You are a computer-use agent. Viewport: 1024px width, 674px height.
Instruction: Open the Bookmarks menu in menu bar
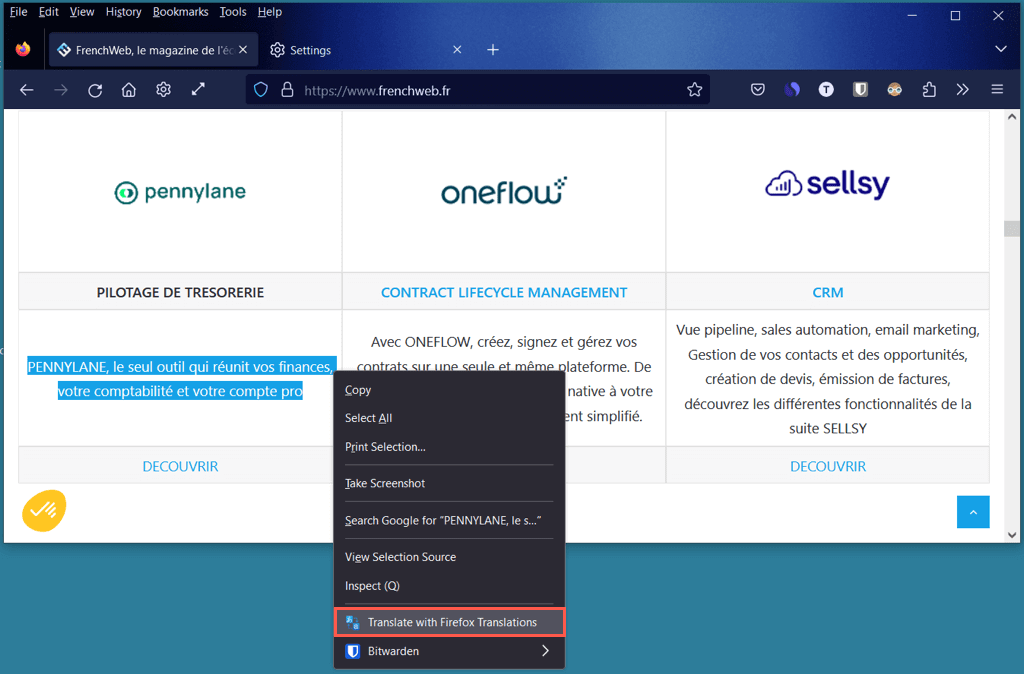[x=180, y=12]
